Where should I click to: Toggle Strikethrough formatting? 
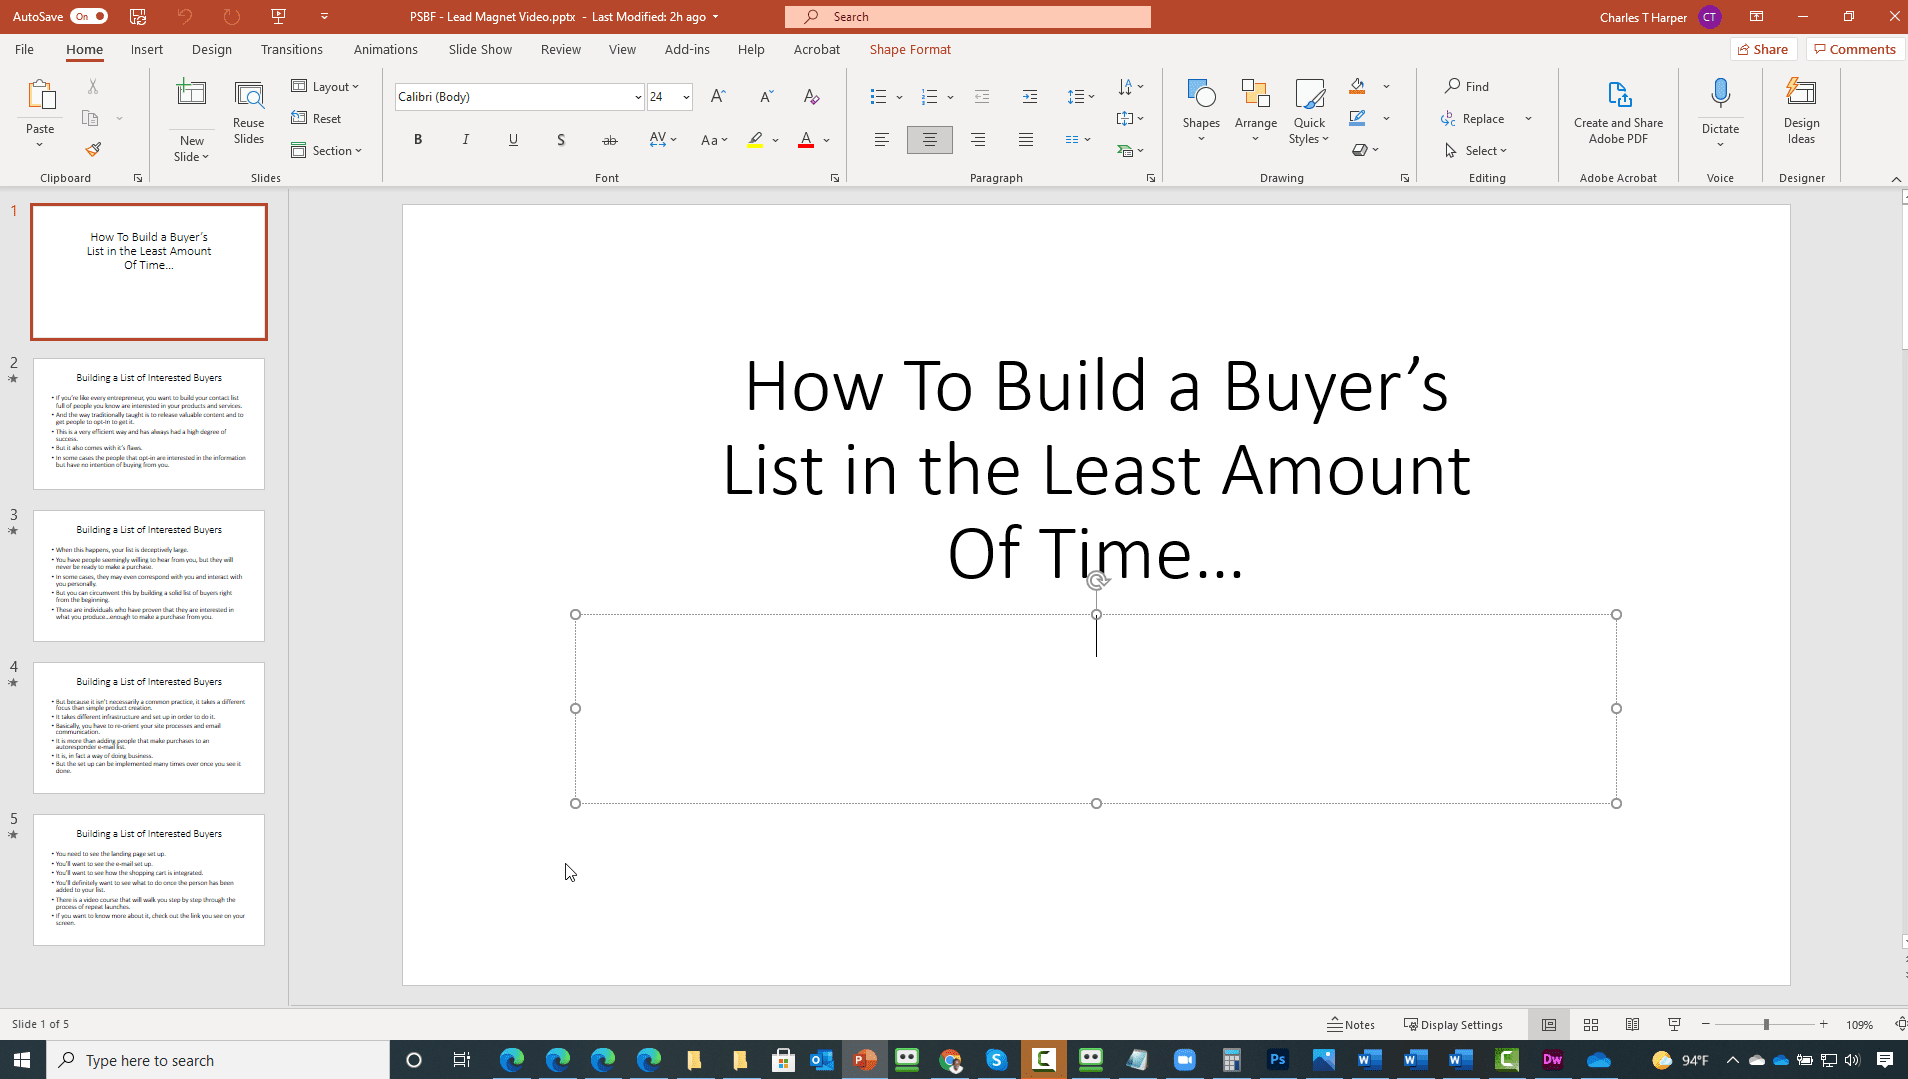(x=609, y=140)
